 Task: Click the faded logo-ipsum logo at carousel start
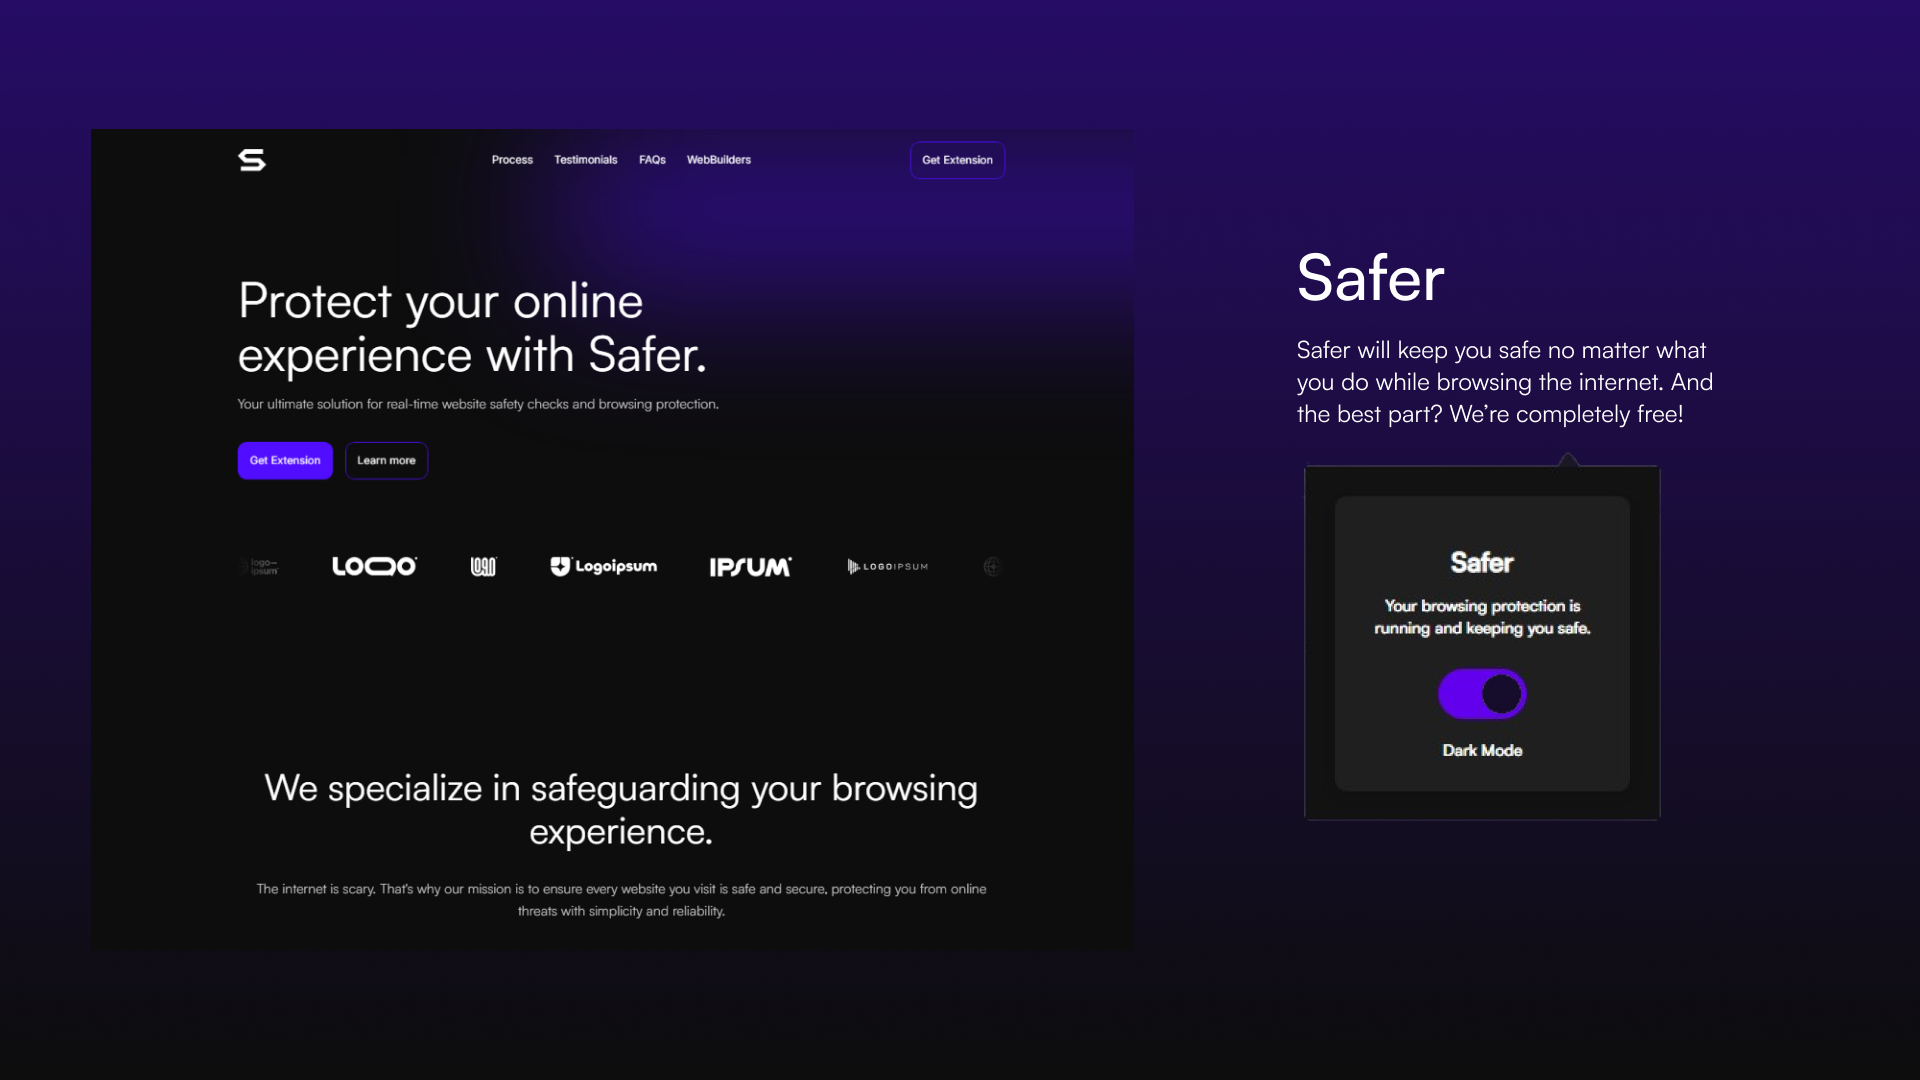tap(260, 567)
